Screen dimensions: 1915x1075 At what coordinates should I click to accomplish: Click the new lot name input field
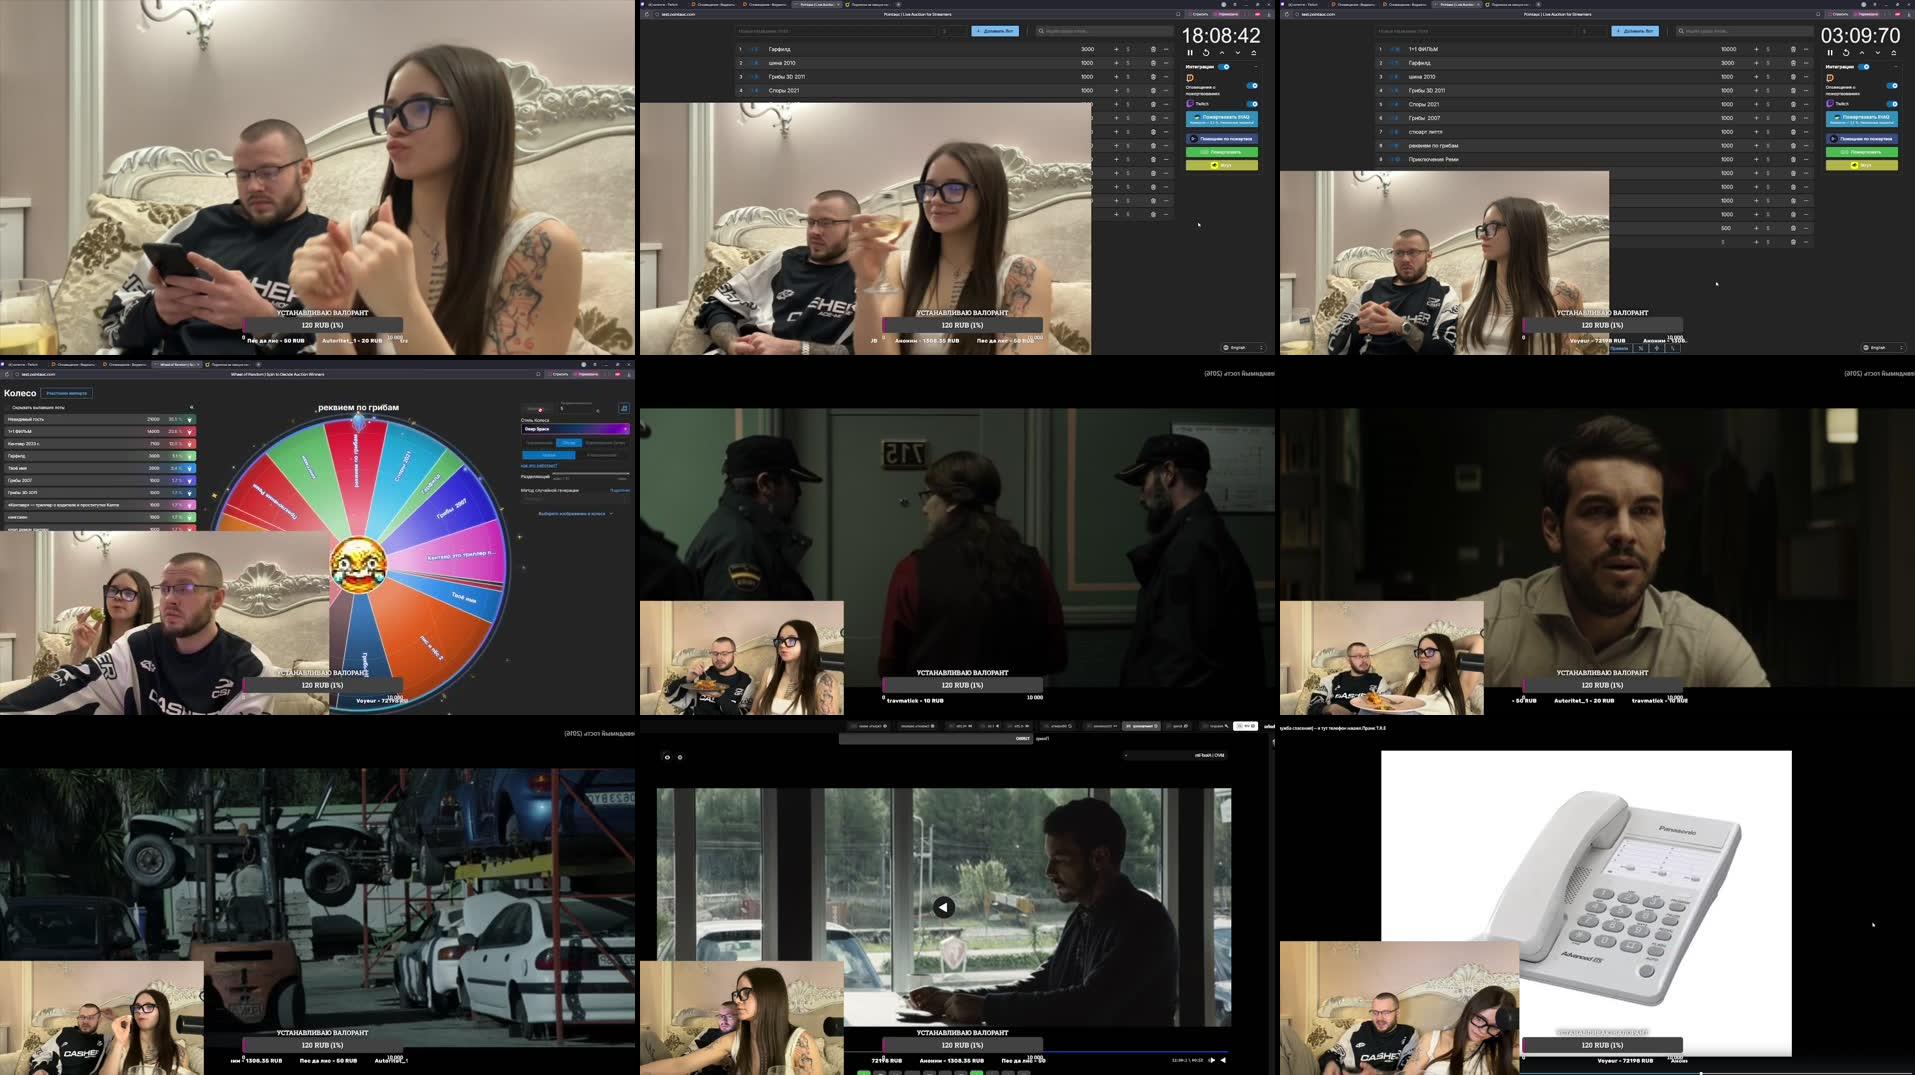point(824,30)
